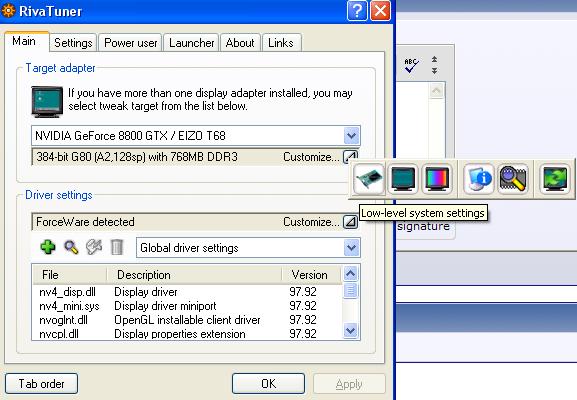Viewport: 577px width, 400px height.
Task: Click the green plus add profile icon
Action: [x=48, y=247]
